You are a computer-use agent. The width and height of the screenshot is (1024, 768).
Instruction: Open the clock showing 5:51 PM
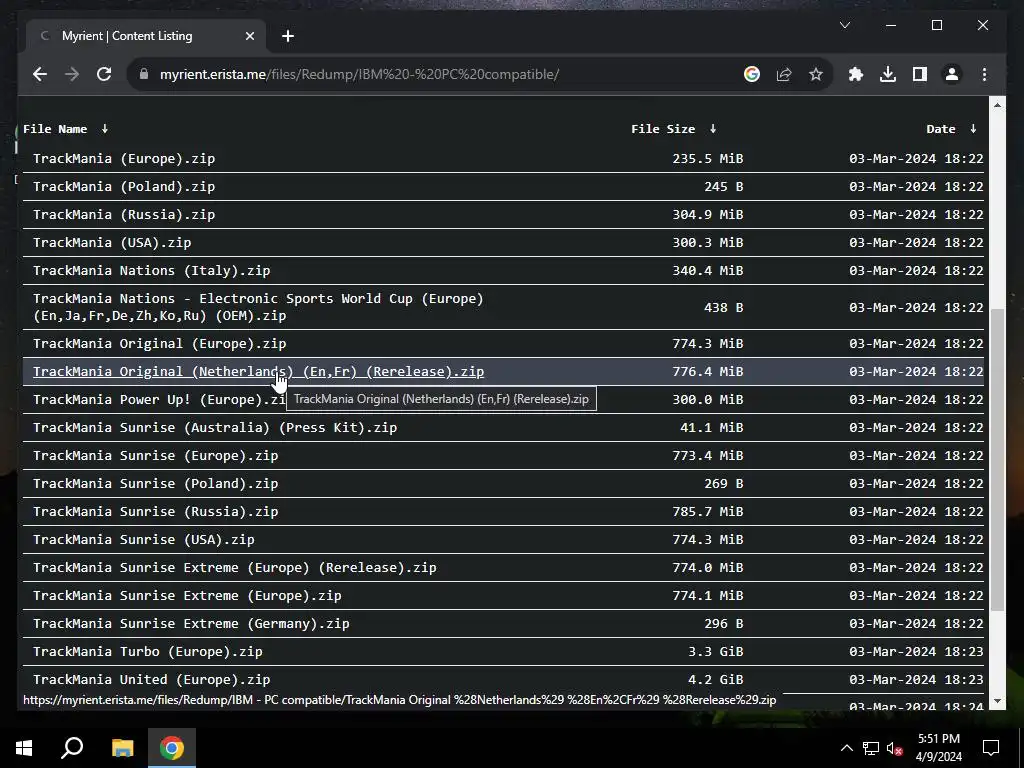[x=938, y=748]
